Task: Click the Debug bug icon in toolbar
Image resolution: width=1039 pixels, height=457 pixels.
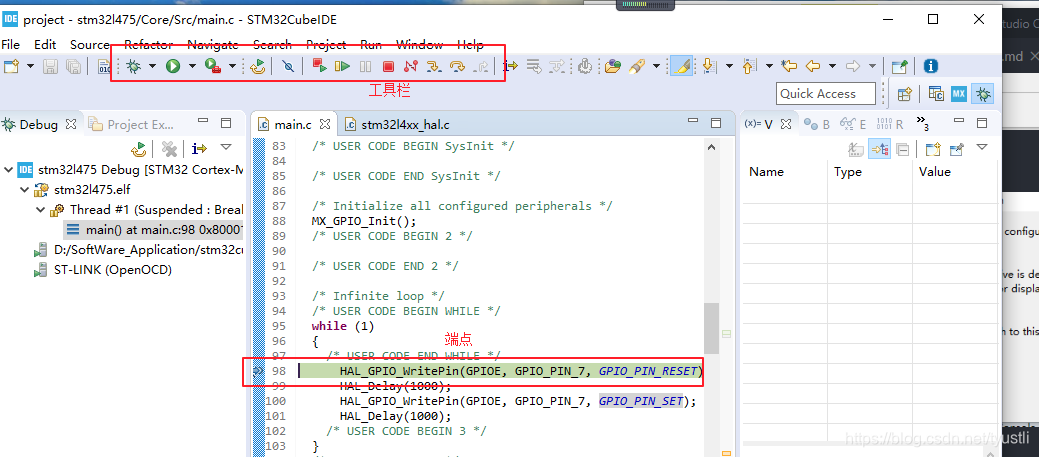Action: click(x=135, y=66)
